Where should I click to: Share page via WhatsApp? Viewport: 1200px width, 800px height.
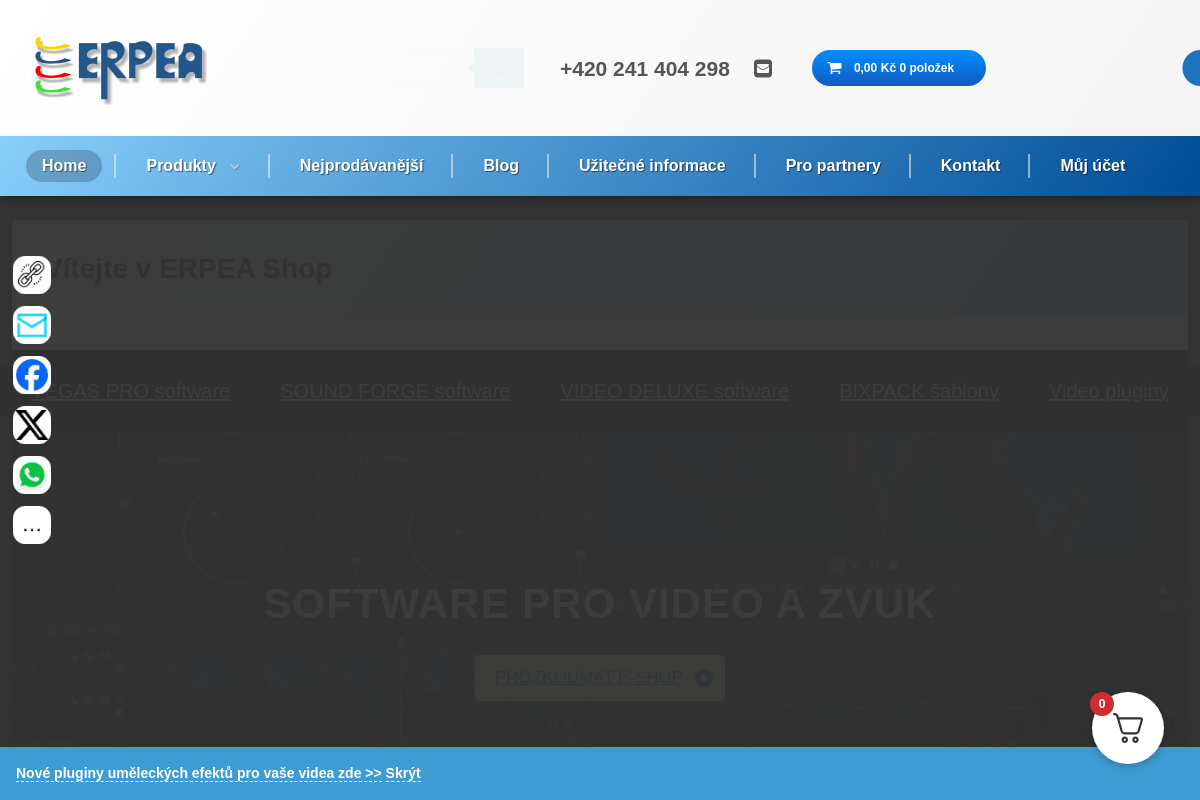pos(32,475)
